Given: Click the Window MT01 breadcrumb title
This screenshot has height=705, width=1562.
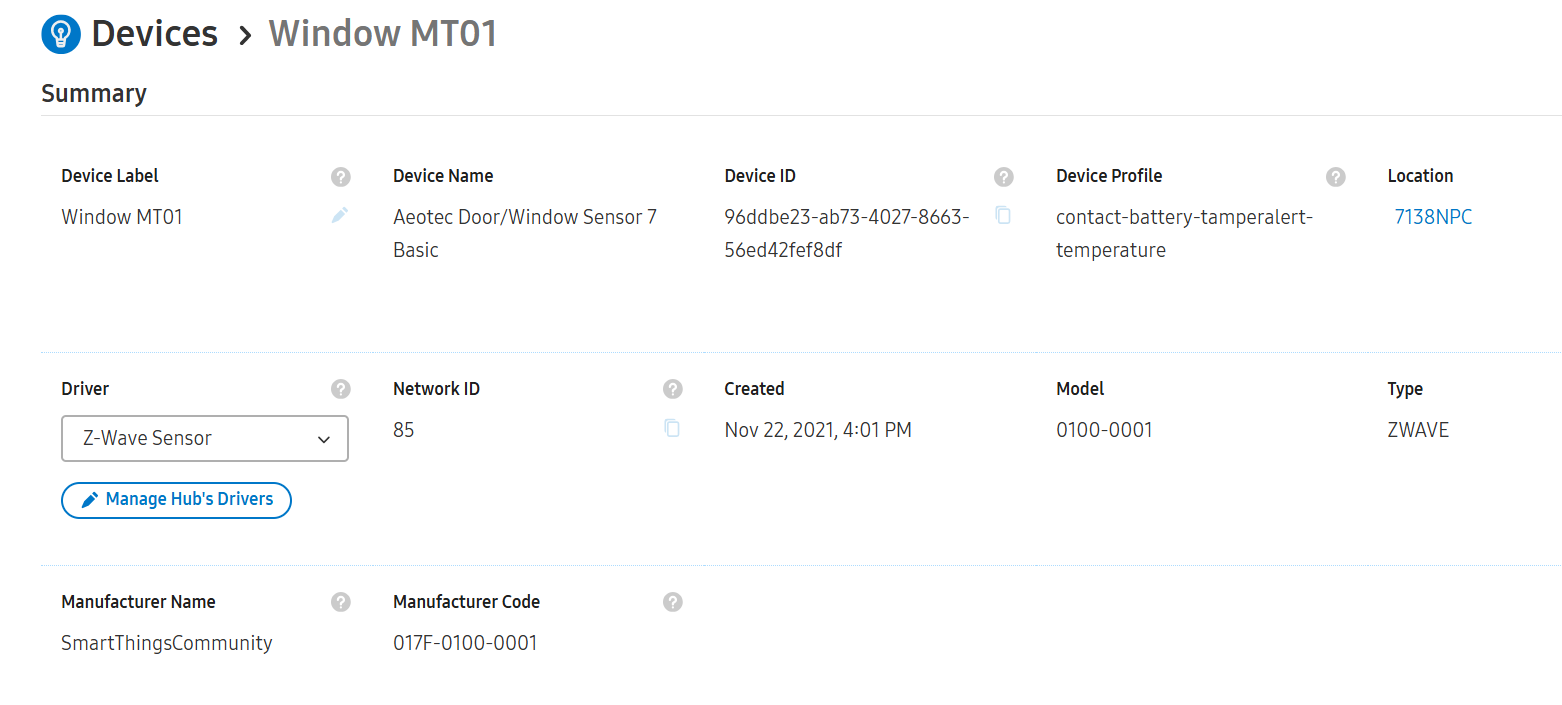Looking at the screenshot, I should point(383,35).
